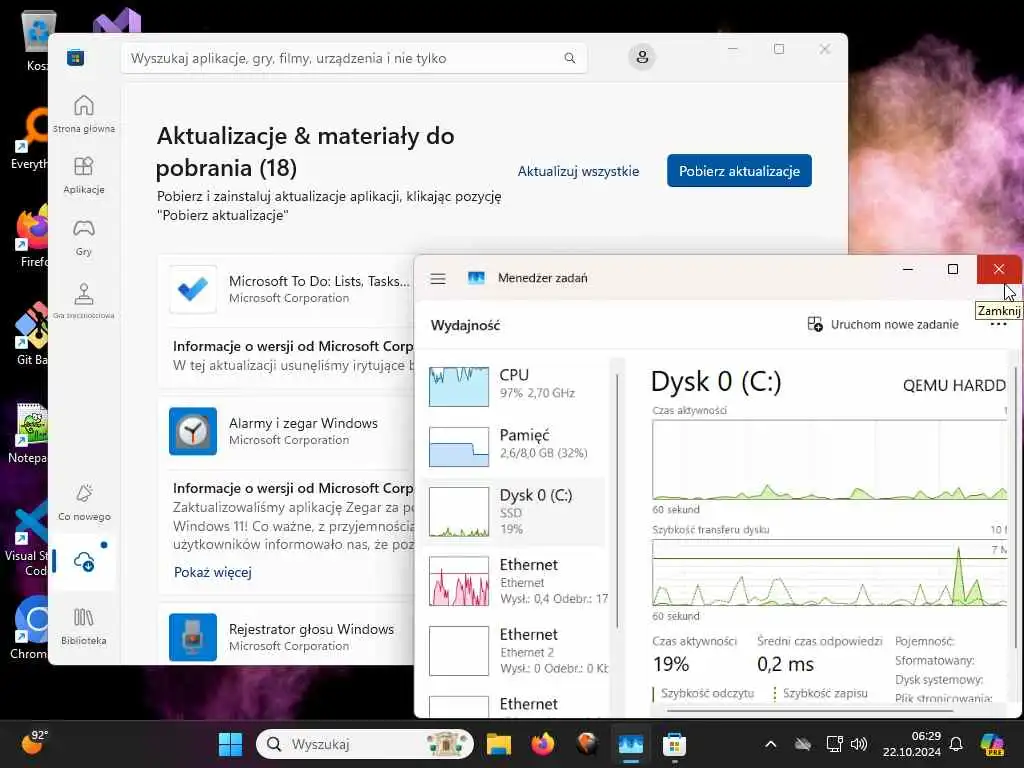Switch to Task Manager taskbar icon
Screen dimensions: 1024x768
[631, 744]
